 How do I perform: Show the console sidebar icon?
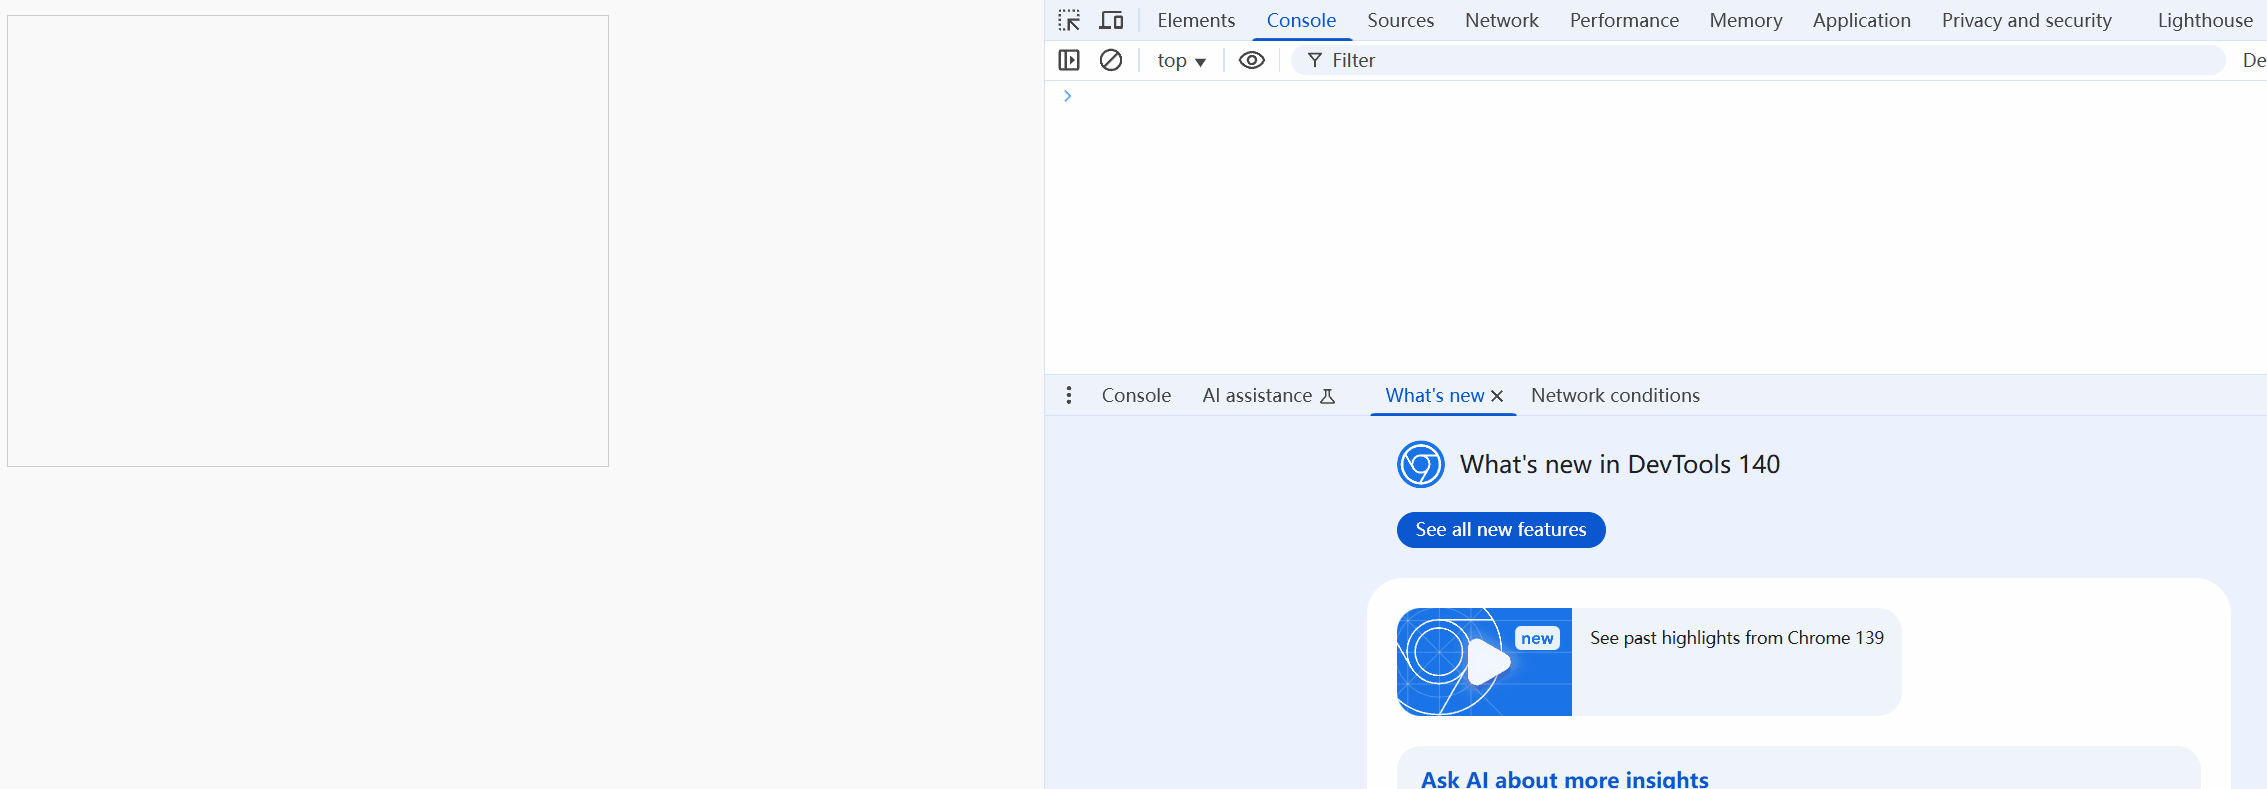(1069, 60)
